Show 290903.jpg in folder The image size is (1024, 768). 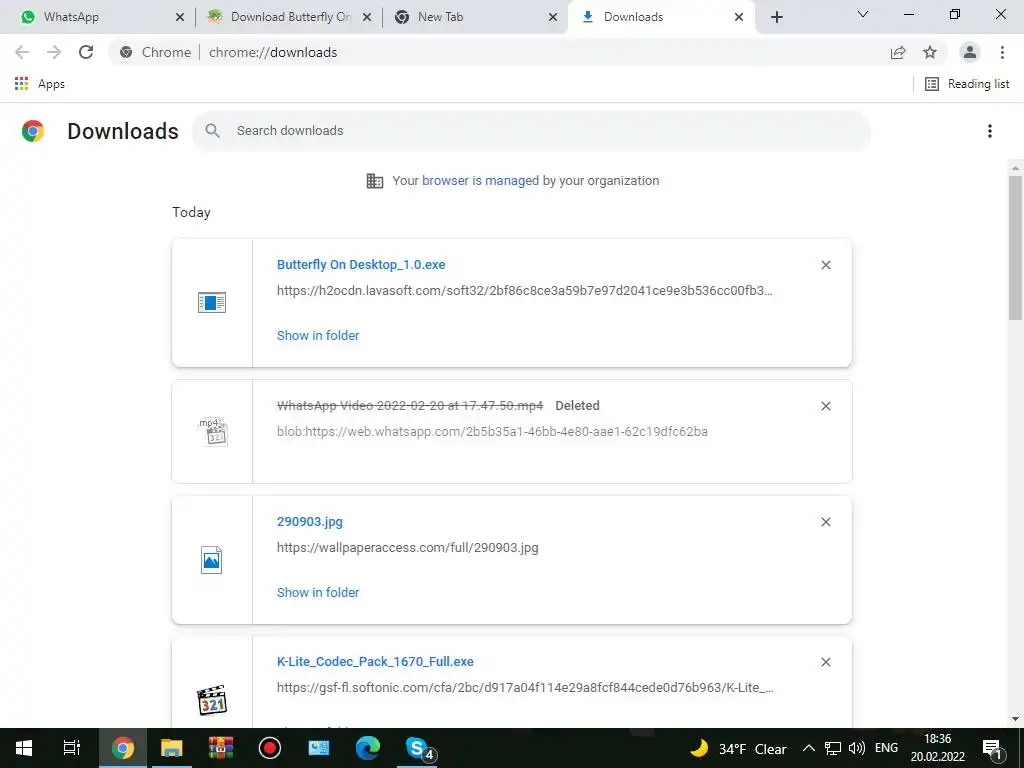pos(318,593)
